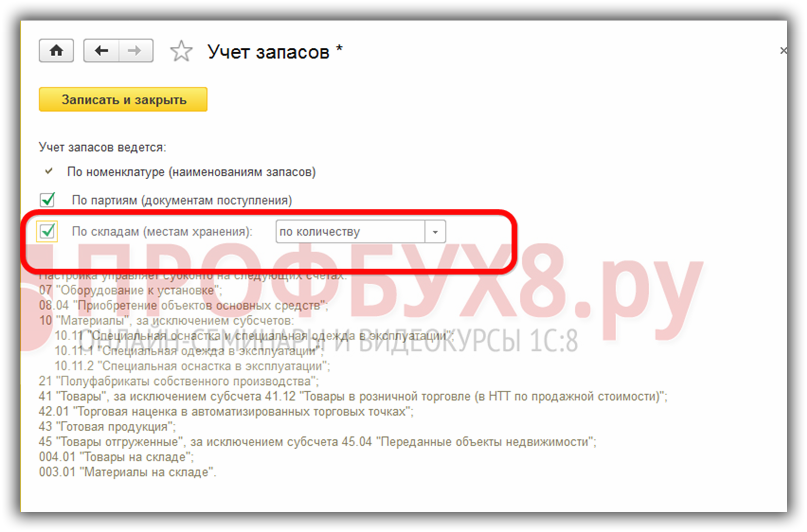Image resolution: width=807 pixels, height=532 pixels.
Task: Click the Учет запасов ведется heading
Action: [102, 147]
